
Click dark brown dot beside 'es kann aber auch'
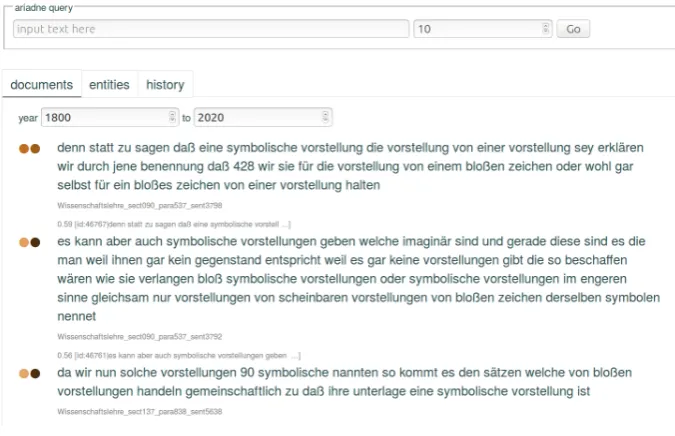point(35,243)
